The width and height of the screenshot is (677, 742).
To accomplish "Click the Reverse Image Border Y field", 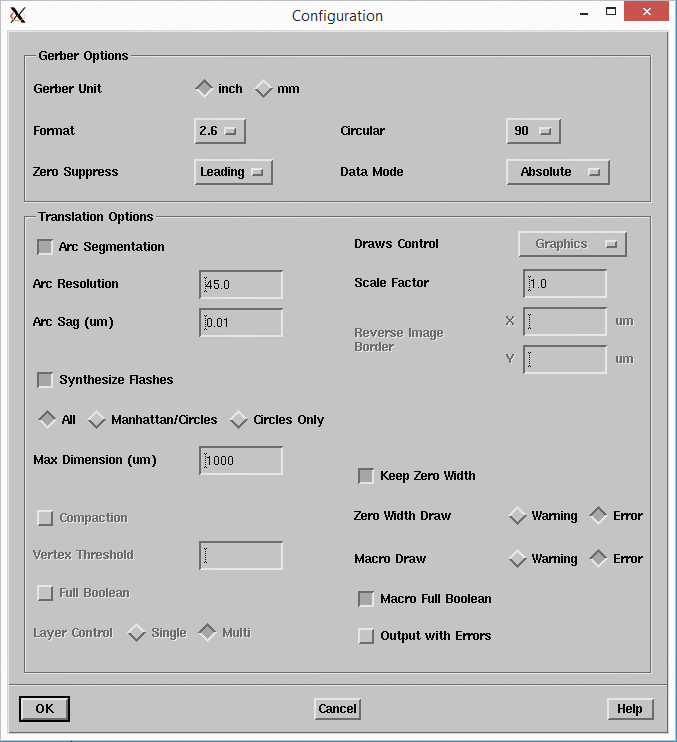I will [x=565, y=359].
